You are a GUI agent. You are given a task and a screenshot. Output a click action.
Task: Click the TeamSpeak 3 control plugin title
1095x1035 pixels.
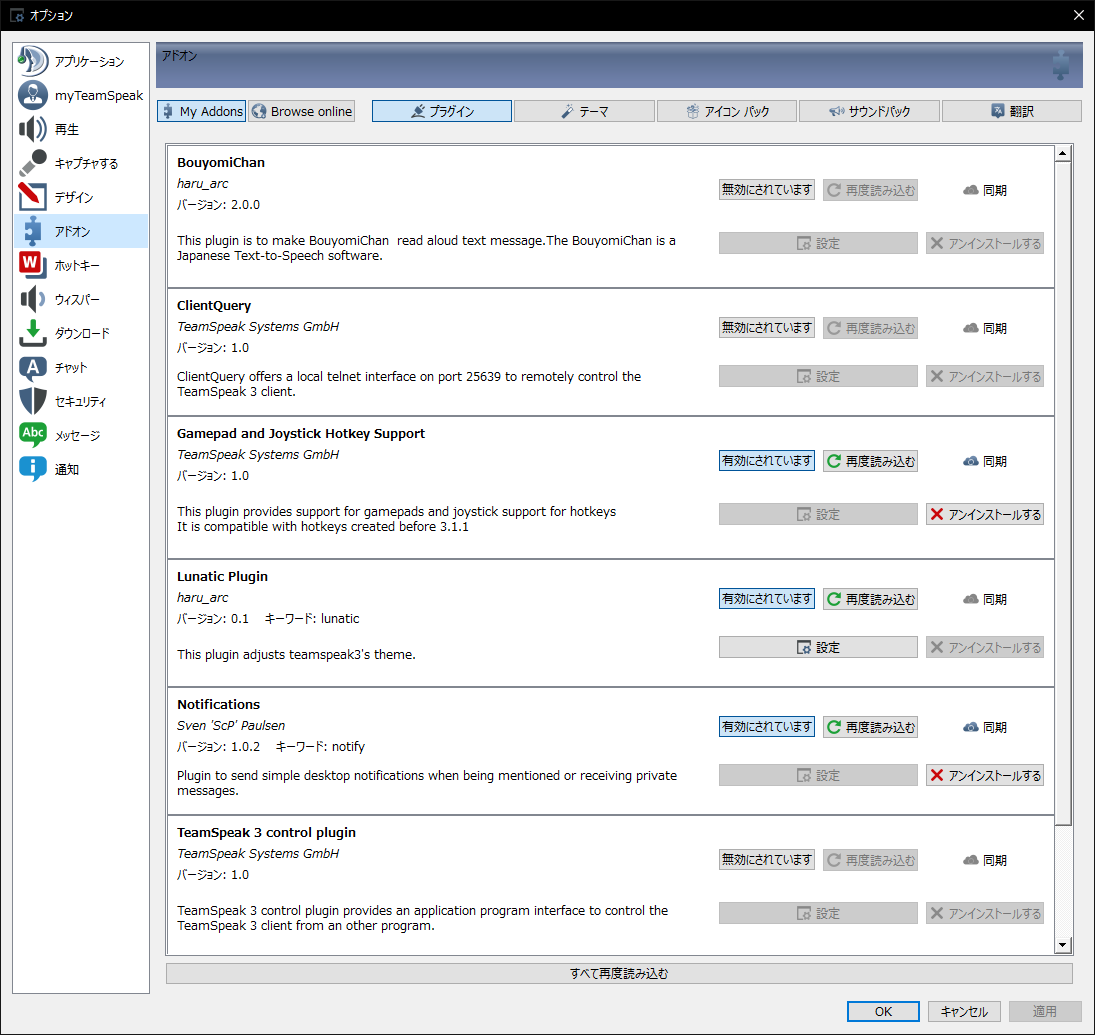[x=266, y=832]
